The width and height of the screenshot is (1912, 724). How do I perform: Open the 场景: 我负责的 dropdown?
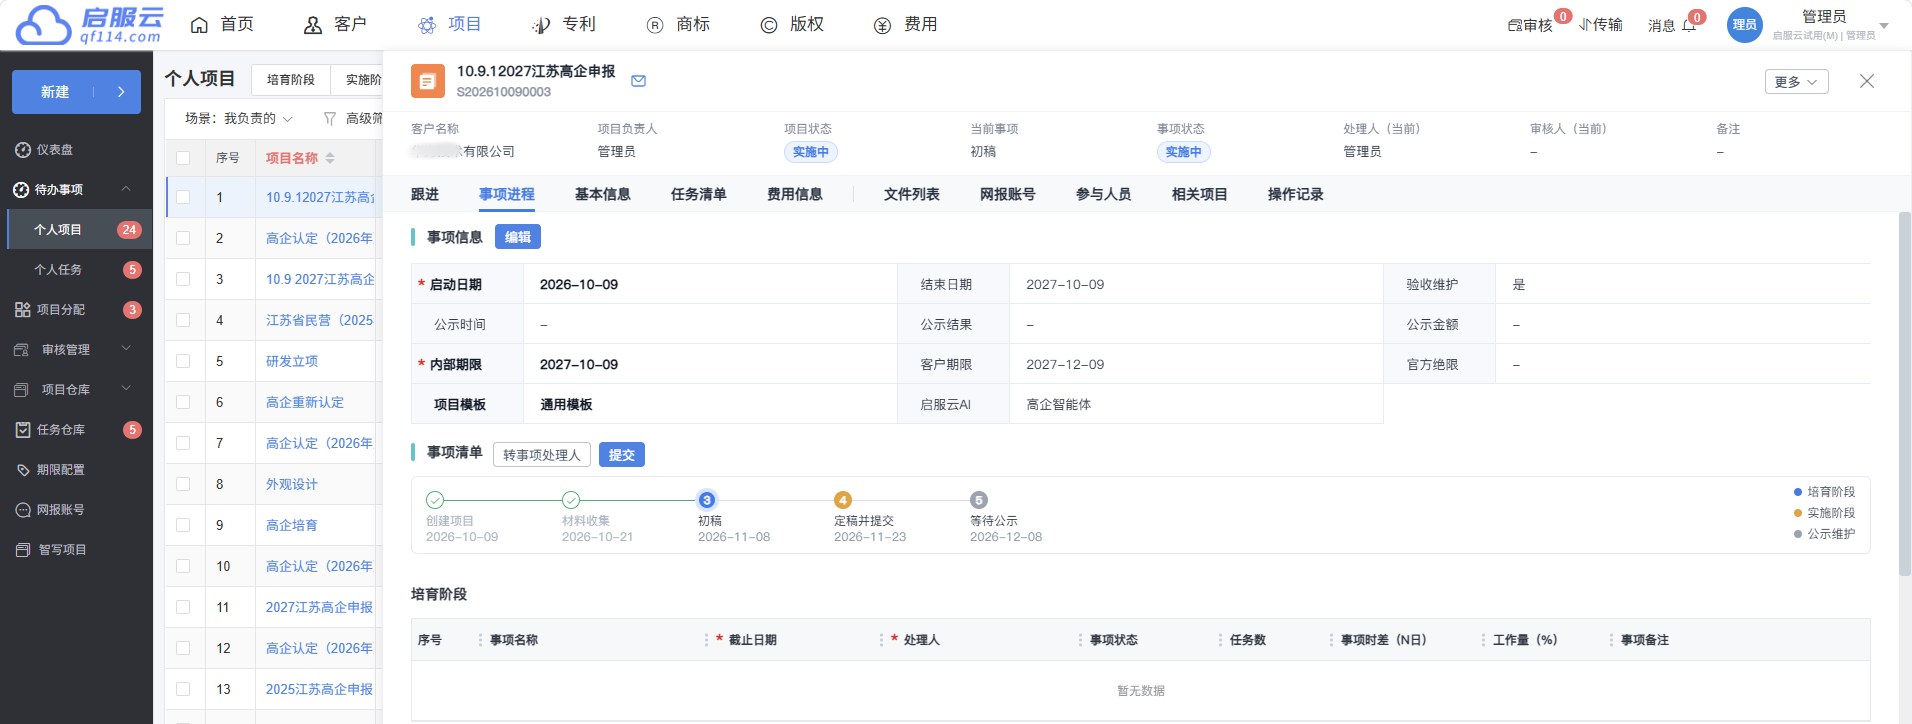point(239,119)
